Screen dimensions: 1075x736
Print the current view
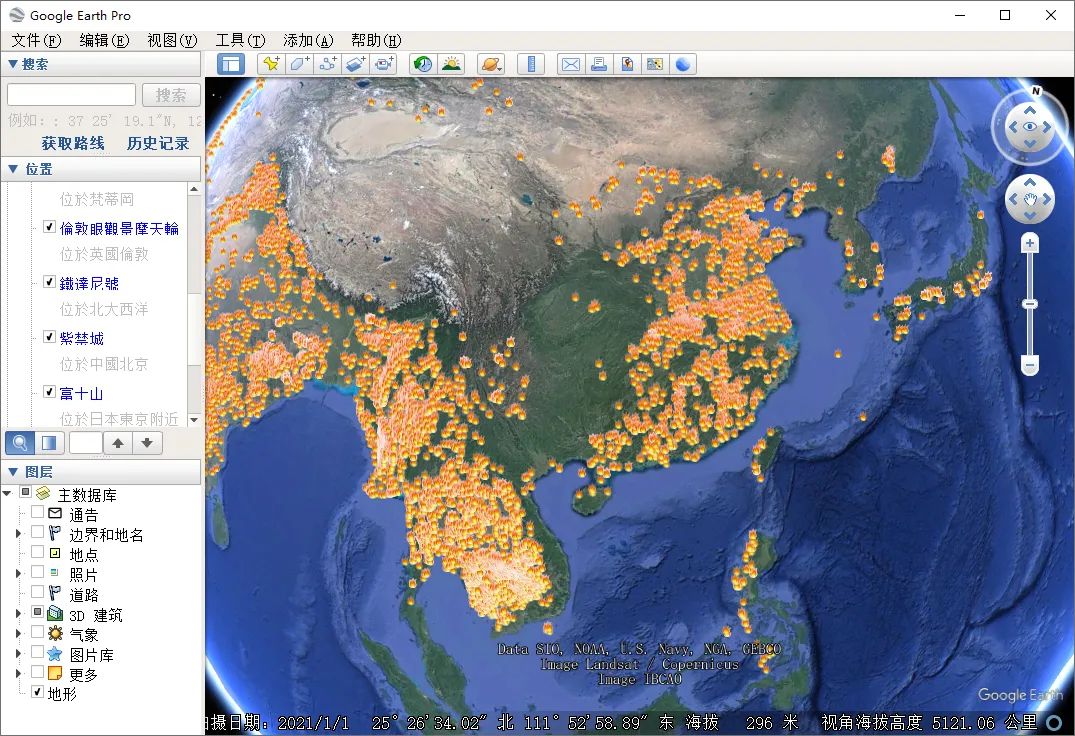(599, 64)
